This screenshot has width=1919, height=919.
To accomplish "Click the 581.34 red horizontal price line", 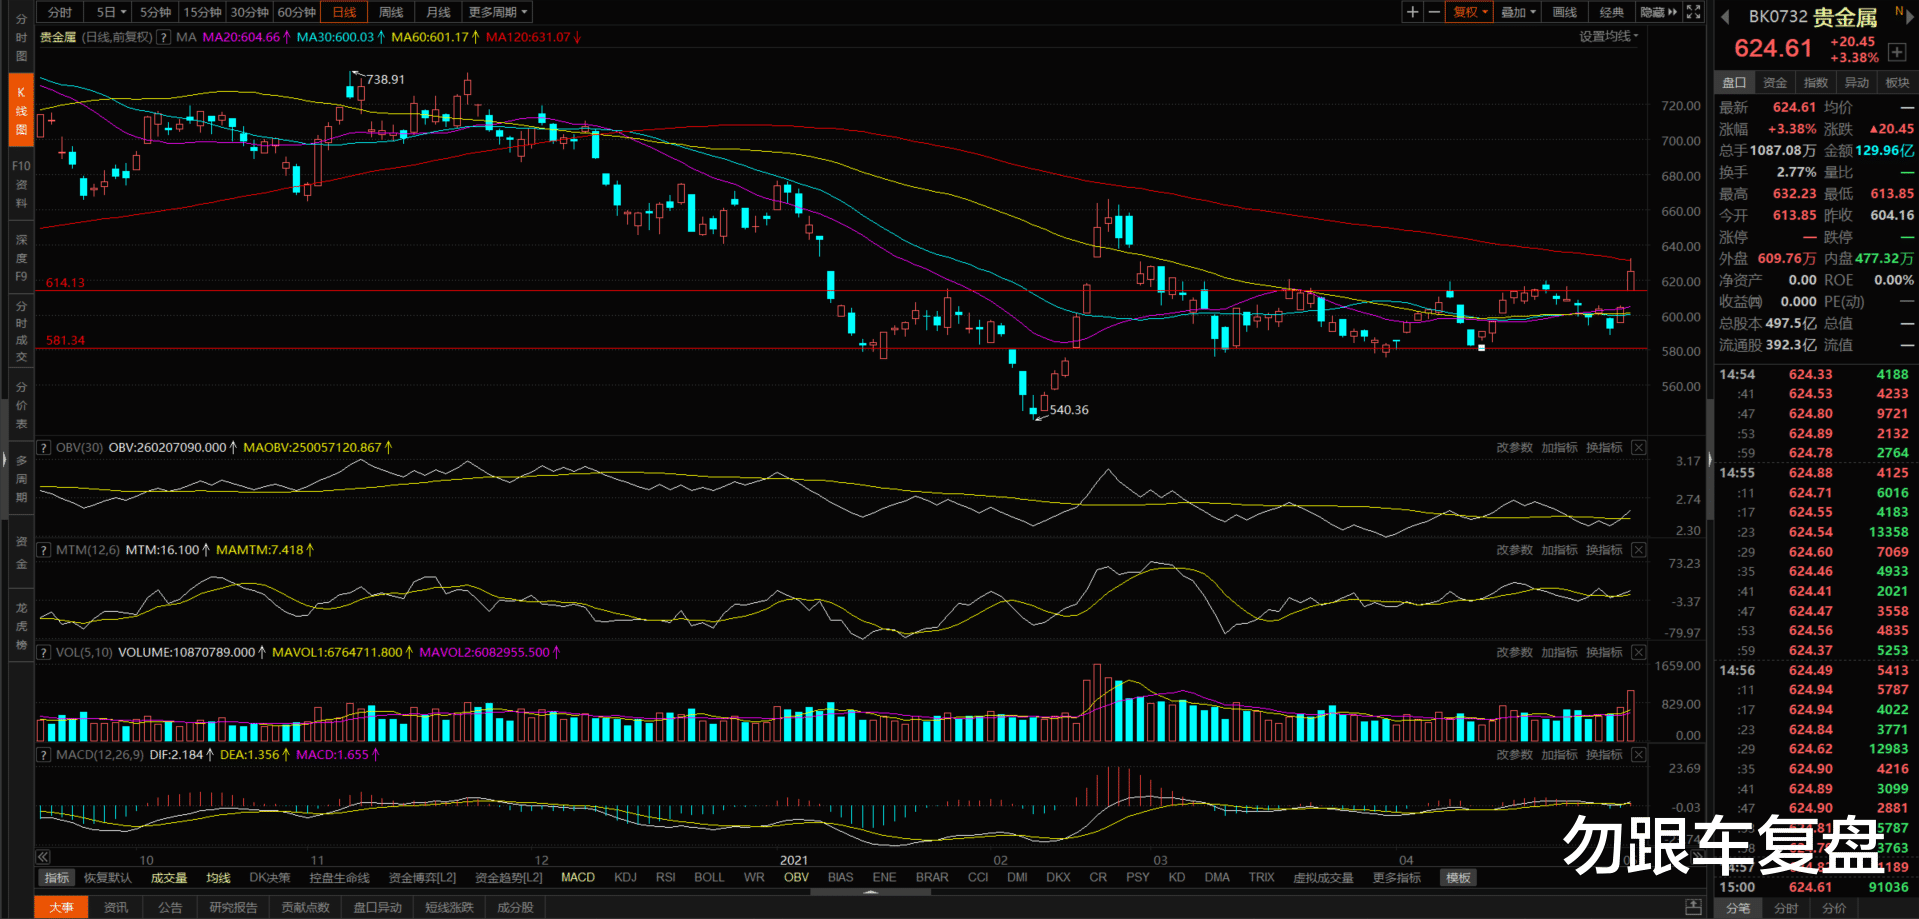I will click(840, 348).
